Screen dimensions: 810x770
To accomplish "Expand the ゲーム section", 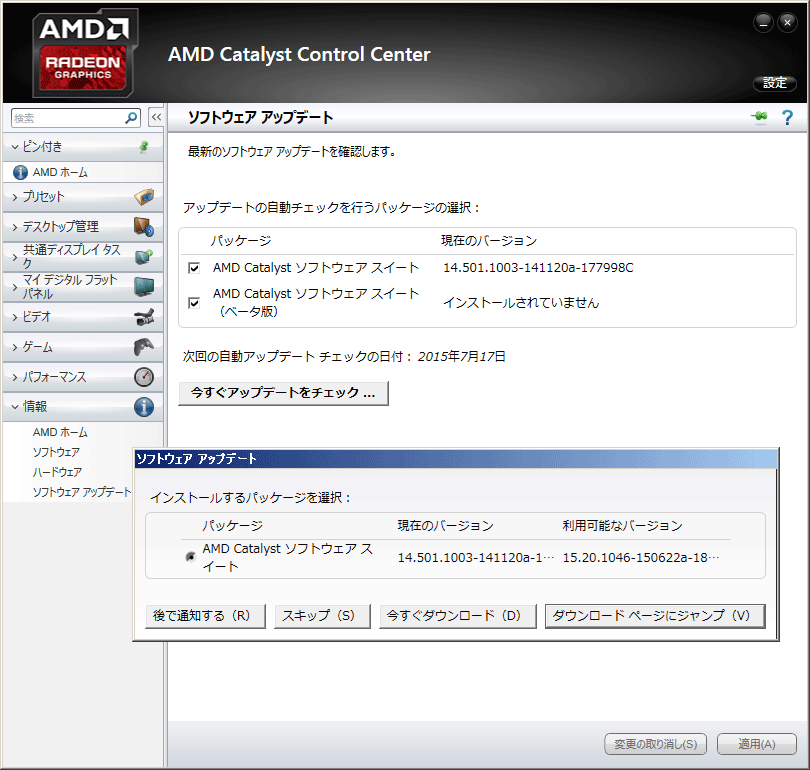I will click(15, 347).
